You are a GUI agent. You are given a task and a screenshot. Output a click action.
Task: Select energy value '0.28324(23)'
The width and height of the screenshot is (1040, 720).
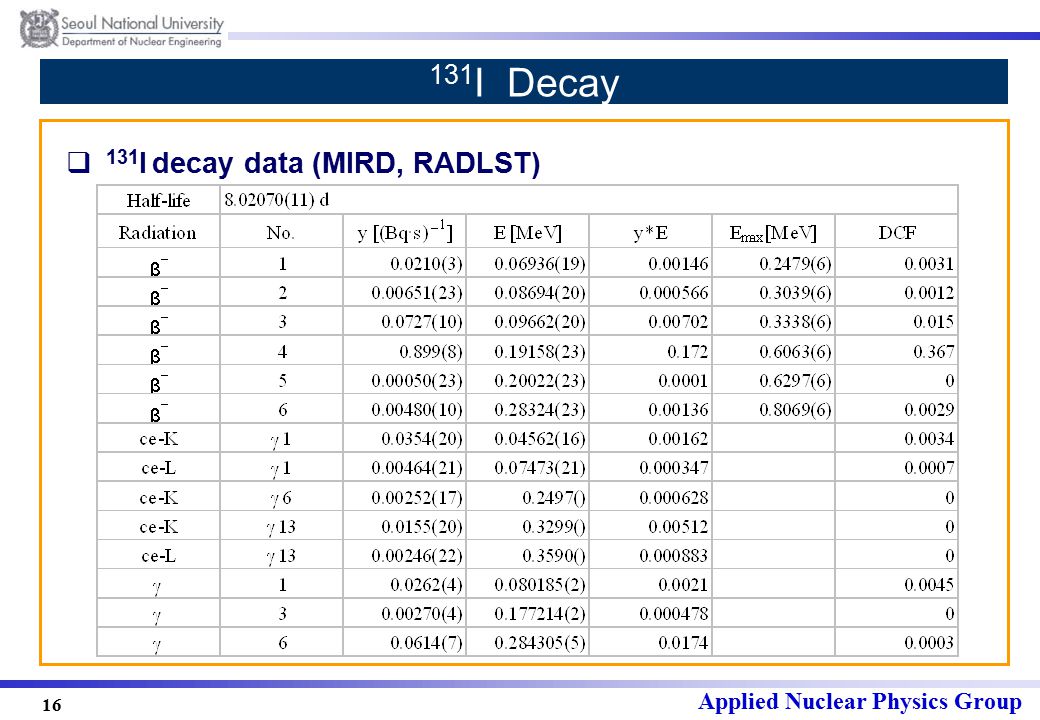540,410
